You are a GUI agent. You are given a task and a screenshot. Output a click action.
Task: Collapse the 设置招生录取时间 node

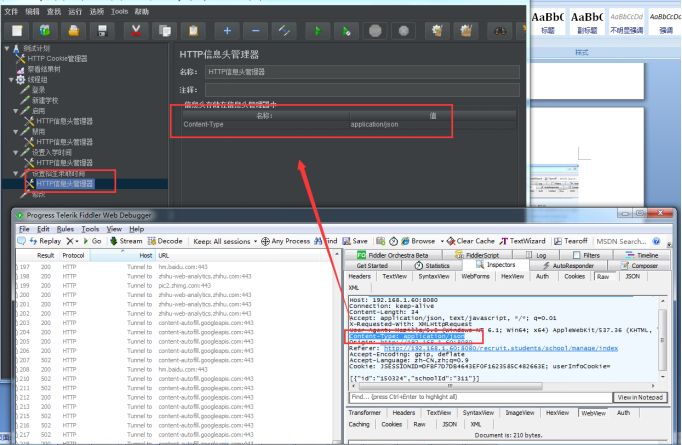click(16, 173)
